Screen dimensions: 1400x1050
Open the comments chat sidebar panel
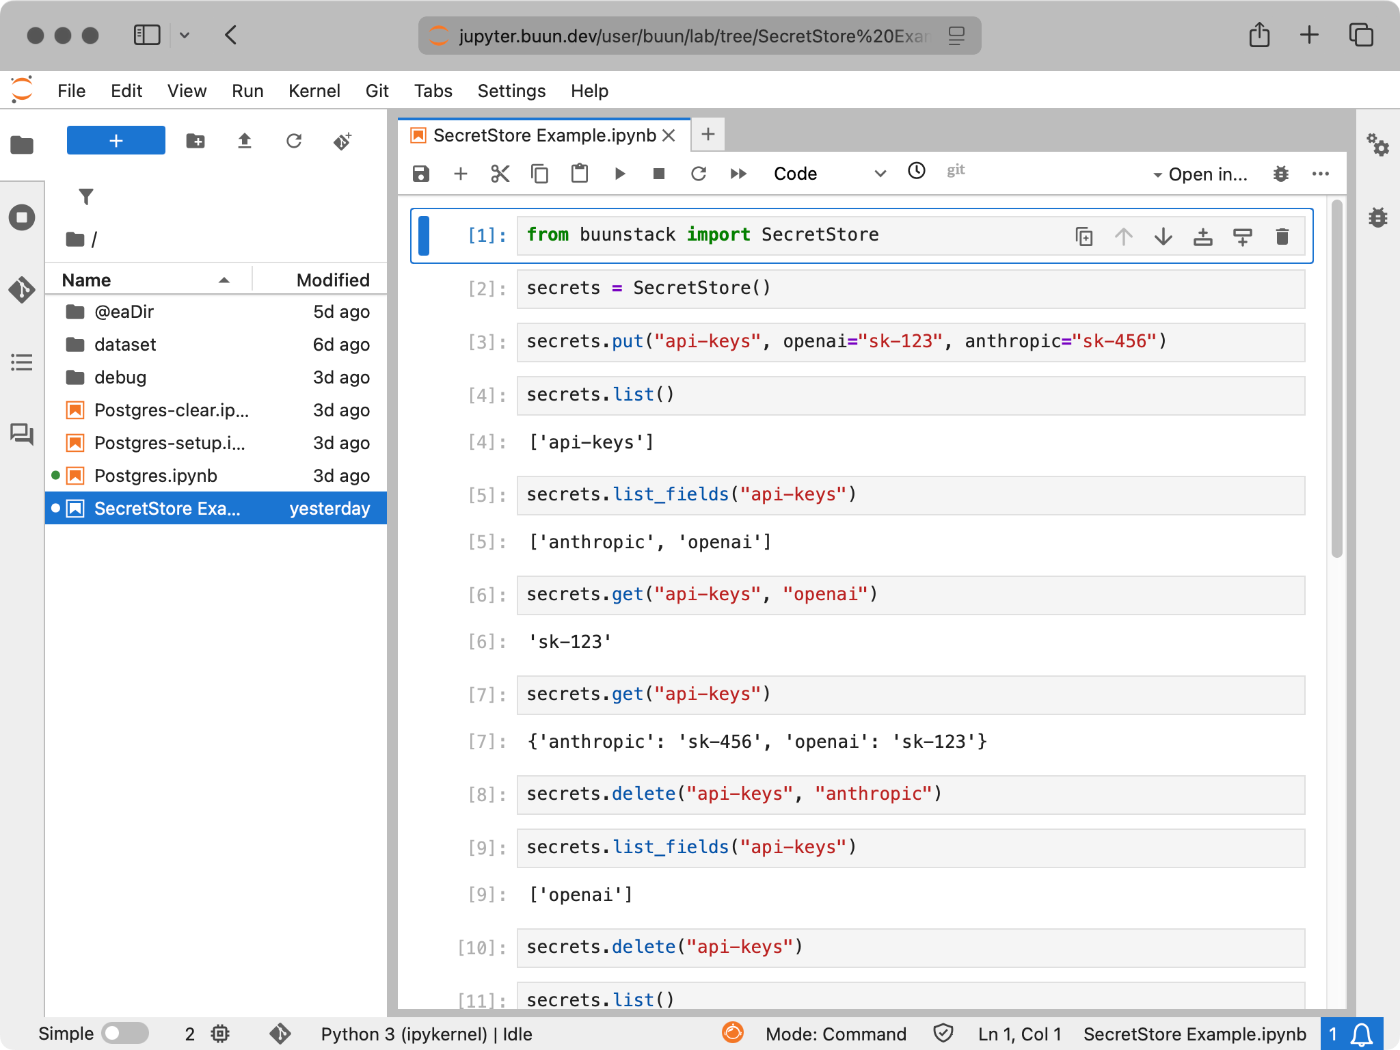[22, 434]
